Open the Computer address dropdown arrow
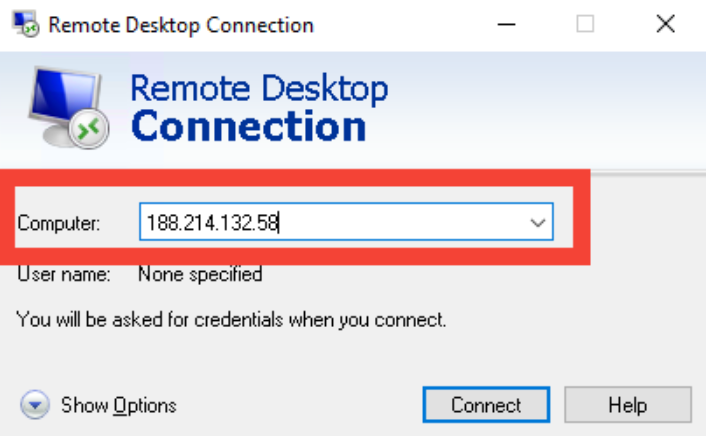 click(537, 223)
